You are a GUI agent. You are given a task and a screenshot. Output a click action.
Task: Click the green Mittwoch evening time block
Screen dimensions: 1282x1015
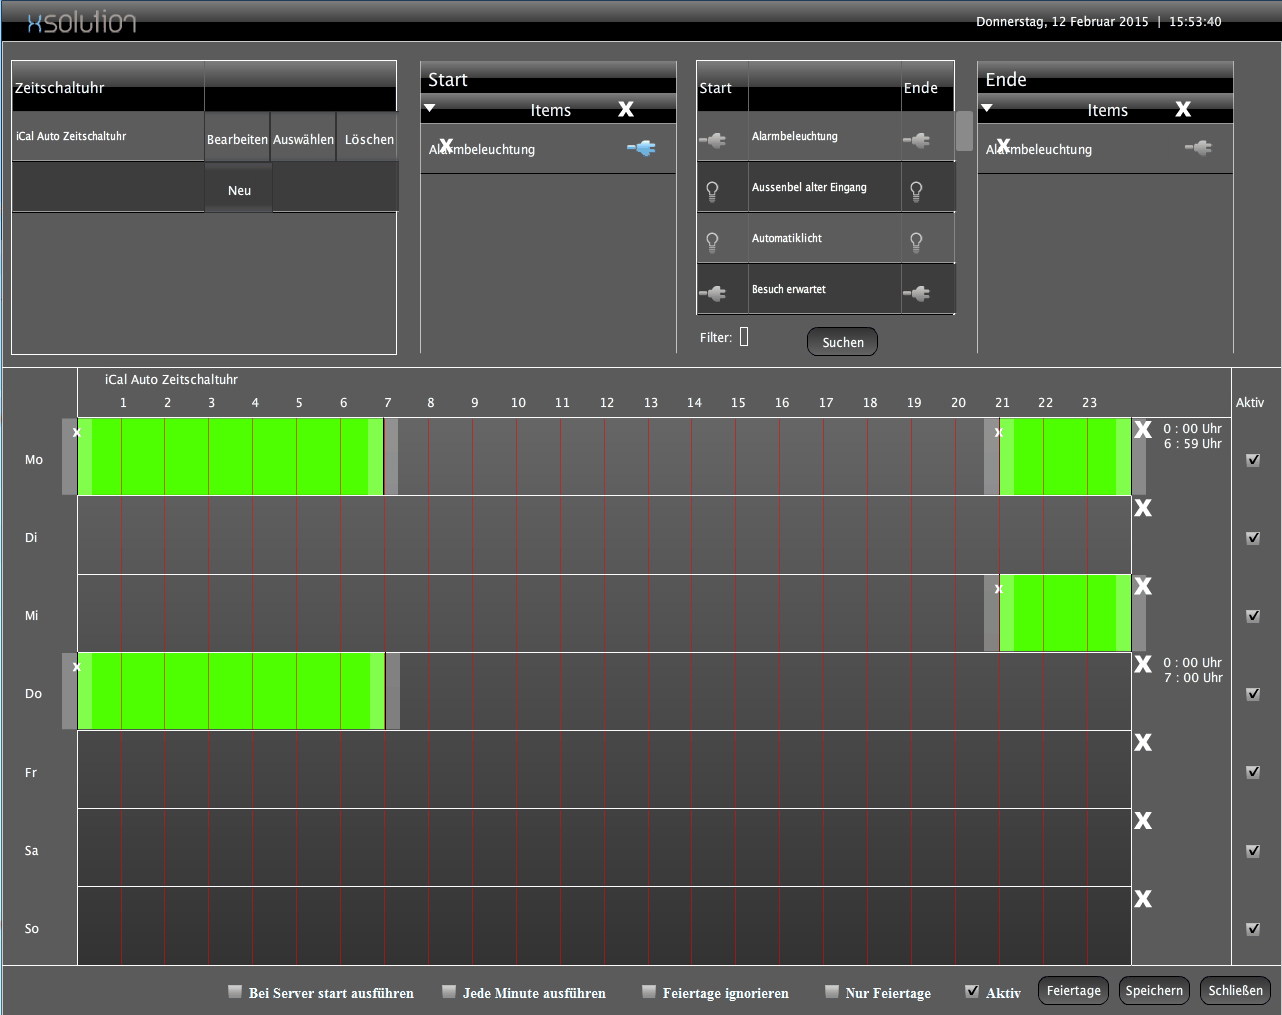(x=1065, y=613)
